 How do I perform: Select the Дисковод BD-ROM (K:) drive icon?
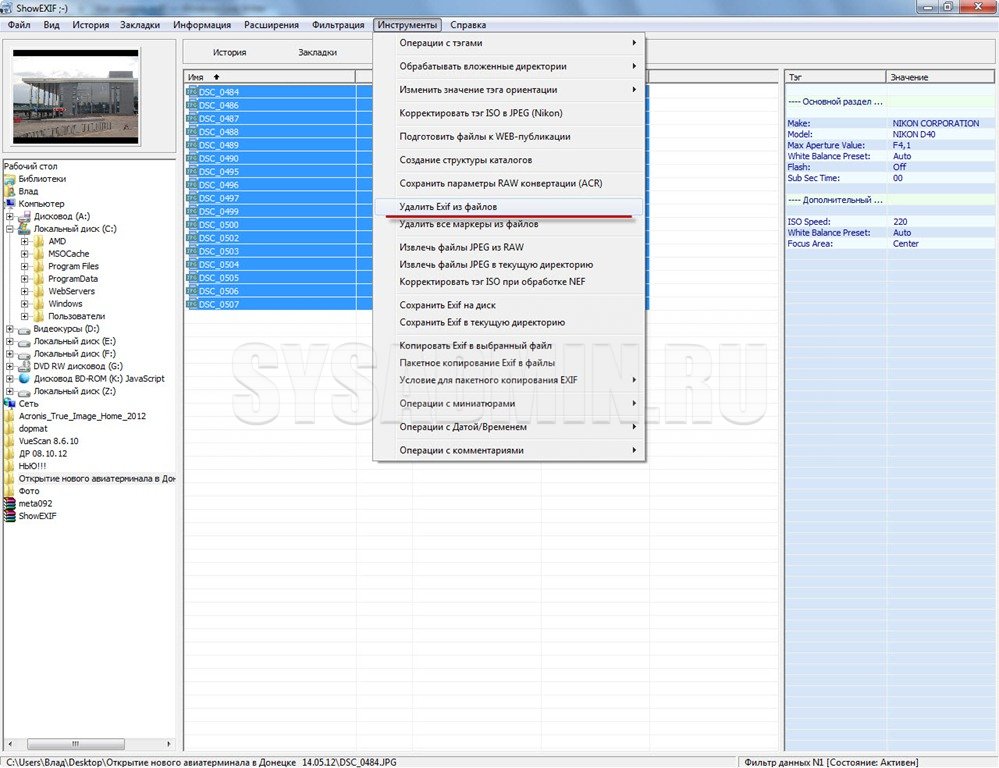[x=25, y=379]
